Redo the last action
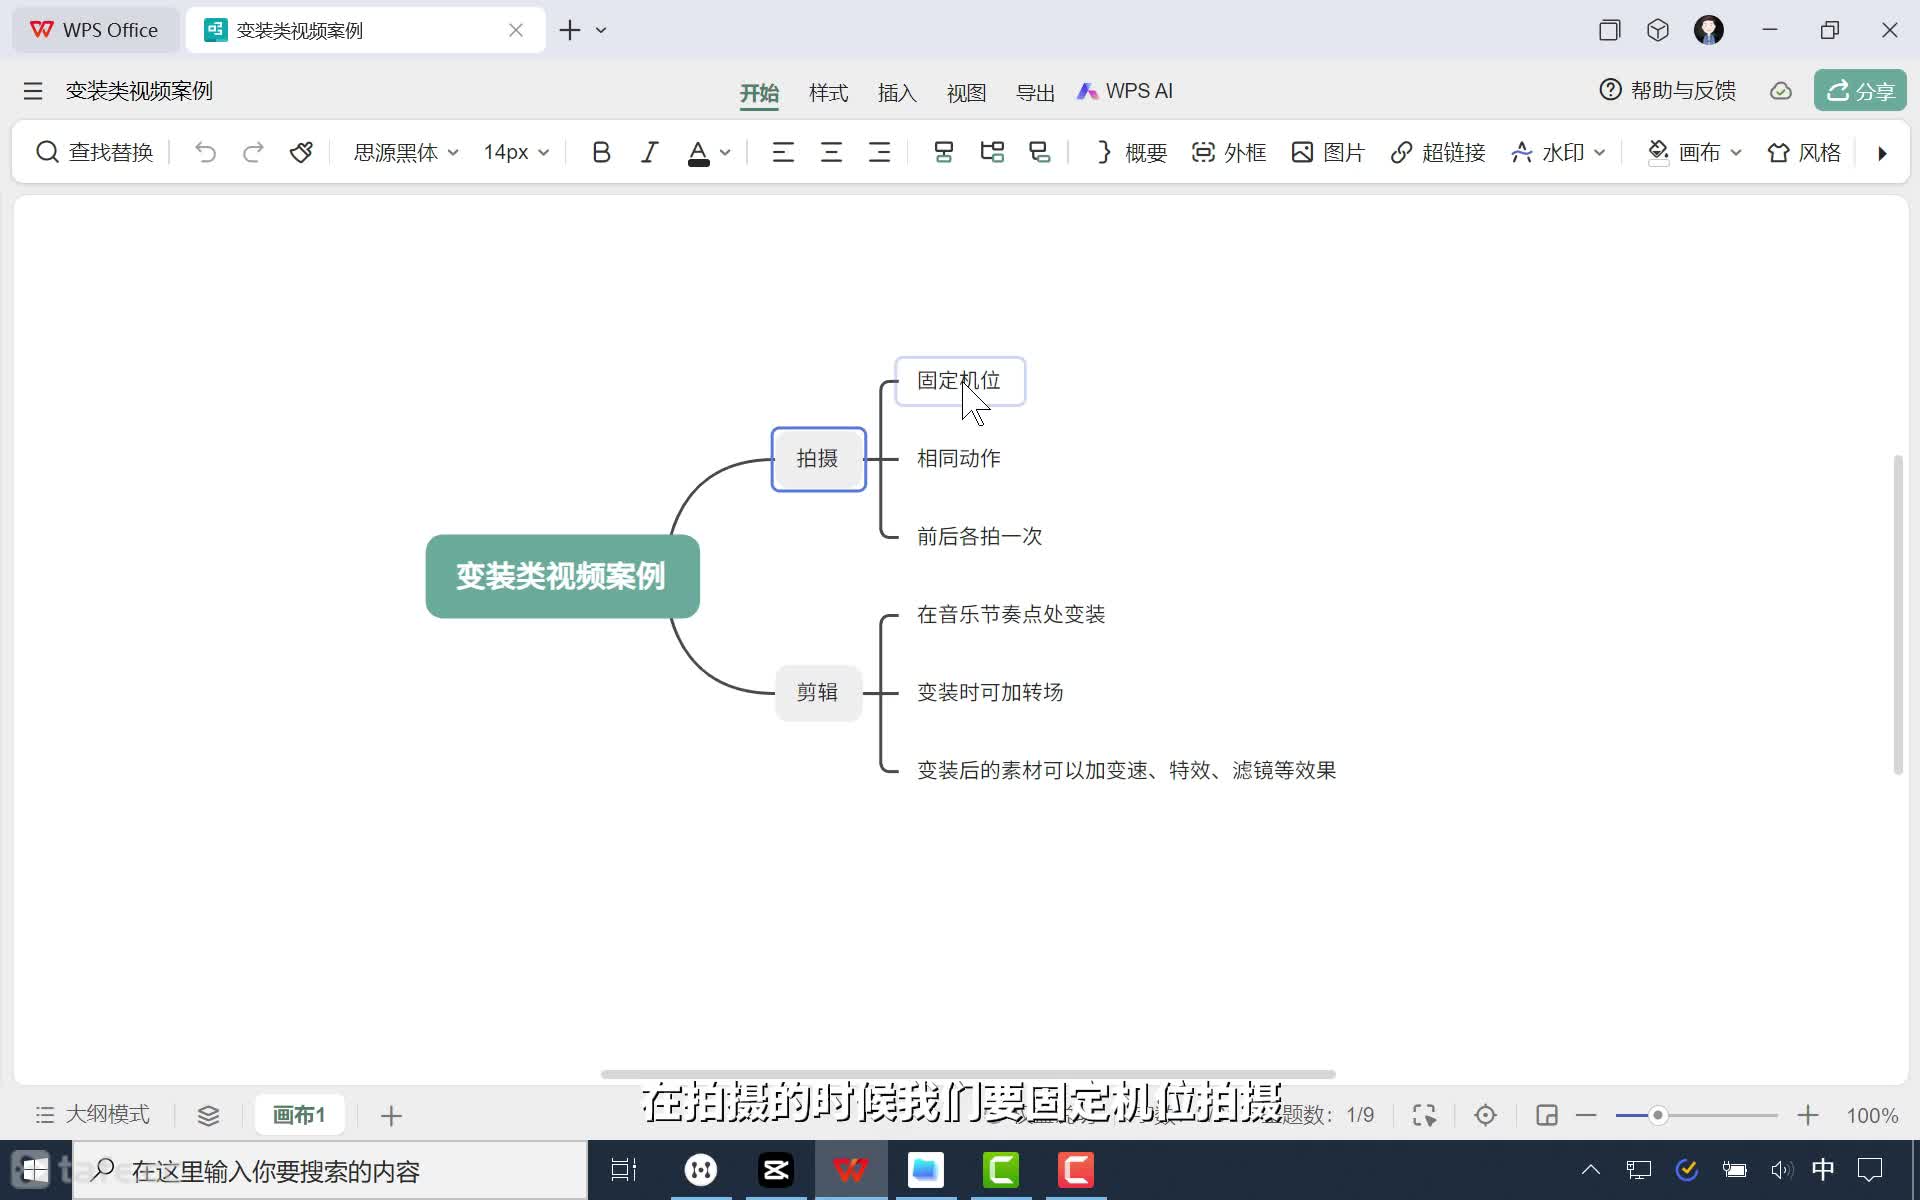The height and width of the screenshot is (1200, 1920). (253, 152)
